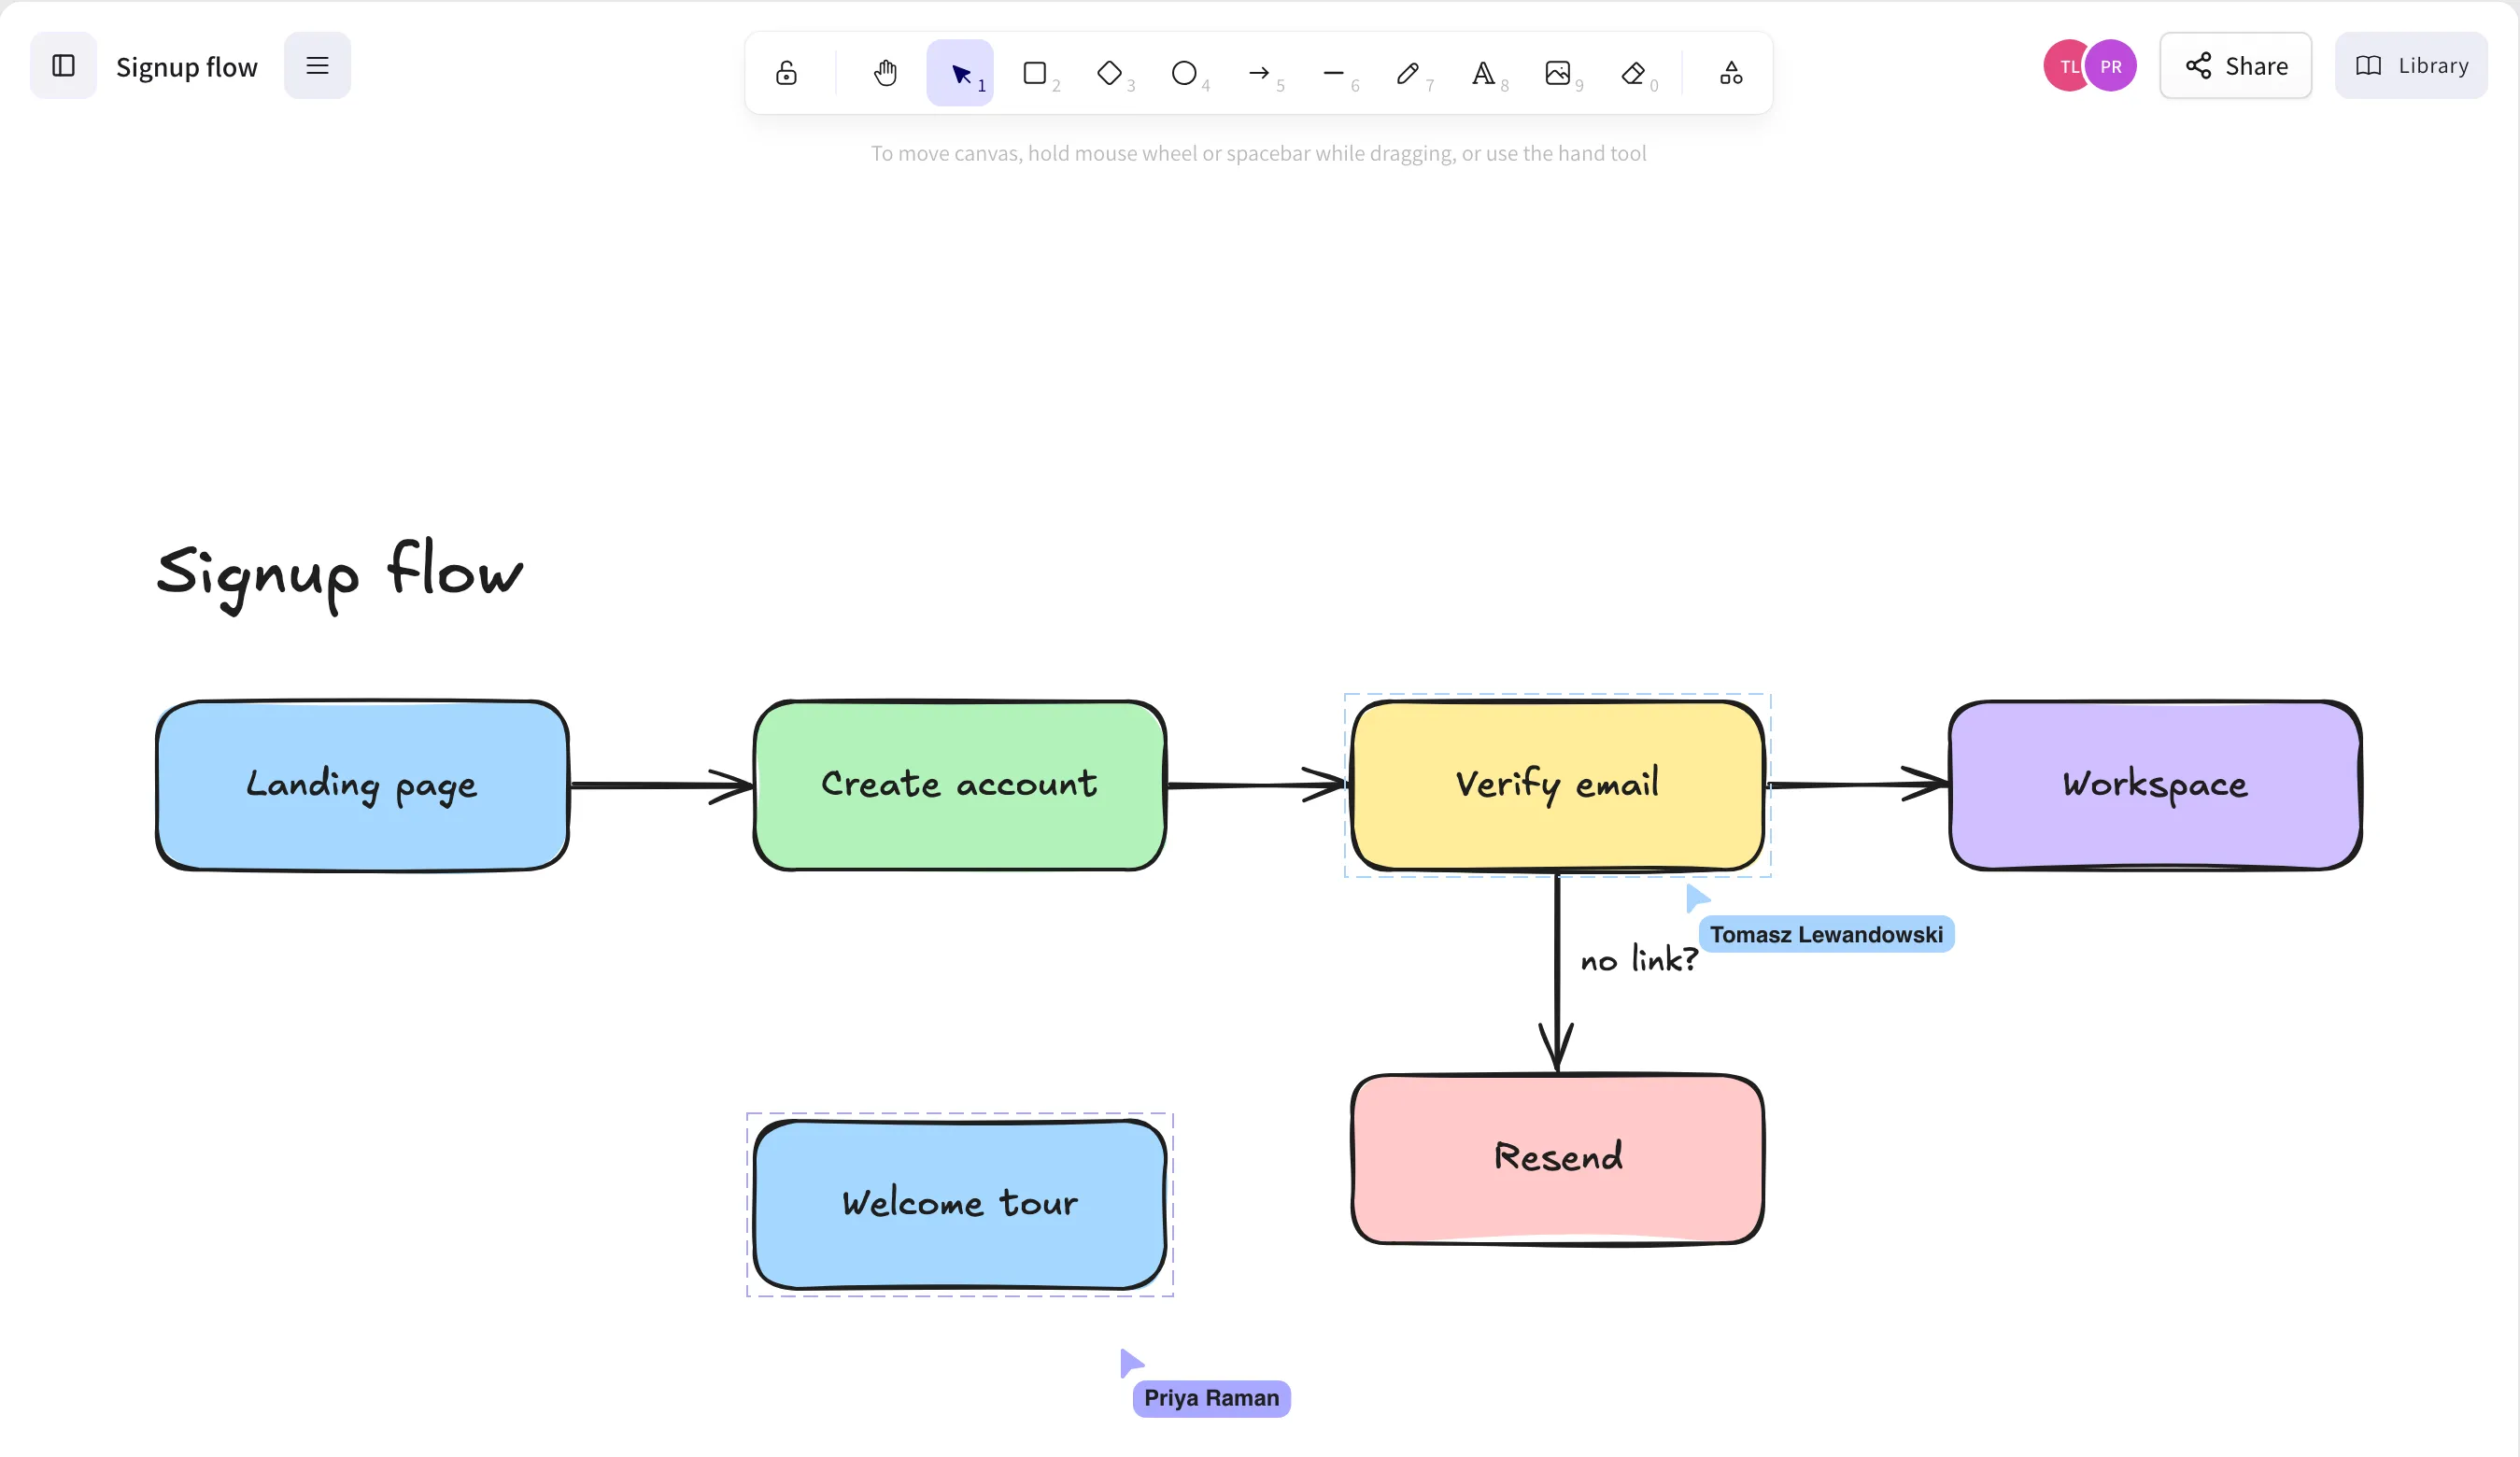Select the Rectangle tool

(1035, 73)
